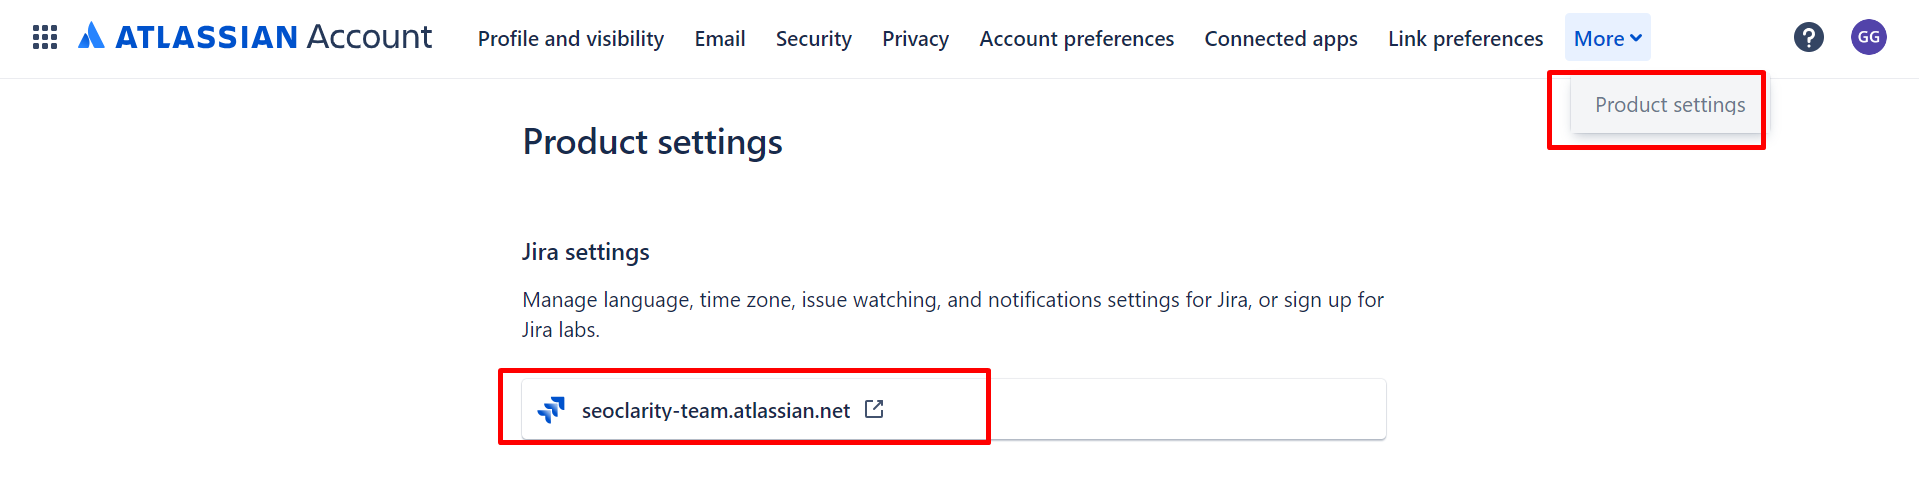Expand the More dropdown

click(1607, 39)
